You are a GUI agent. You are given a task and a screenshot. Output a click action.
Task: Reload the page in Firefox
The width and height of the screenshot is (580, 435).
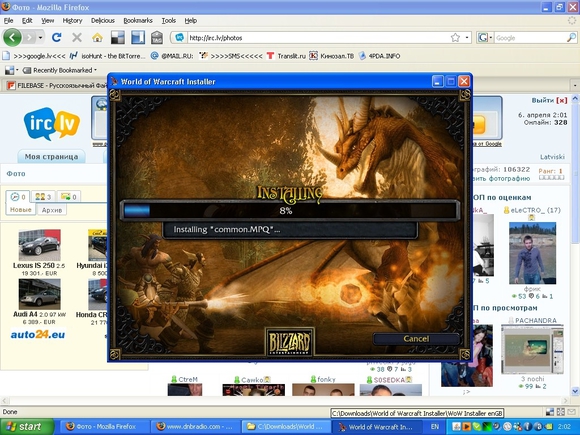click(57, 37)
